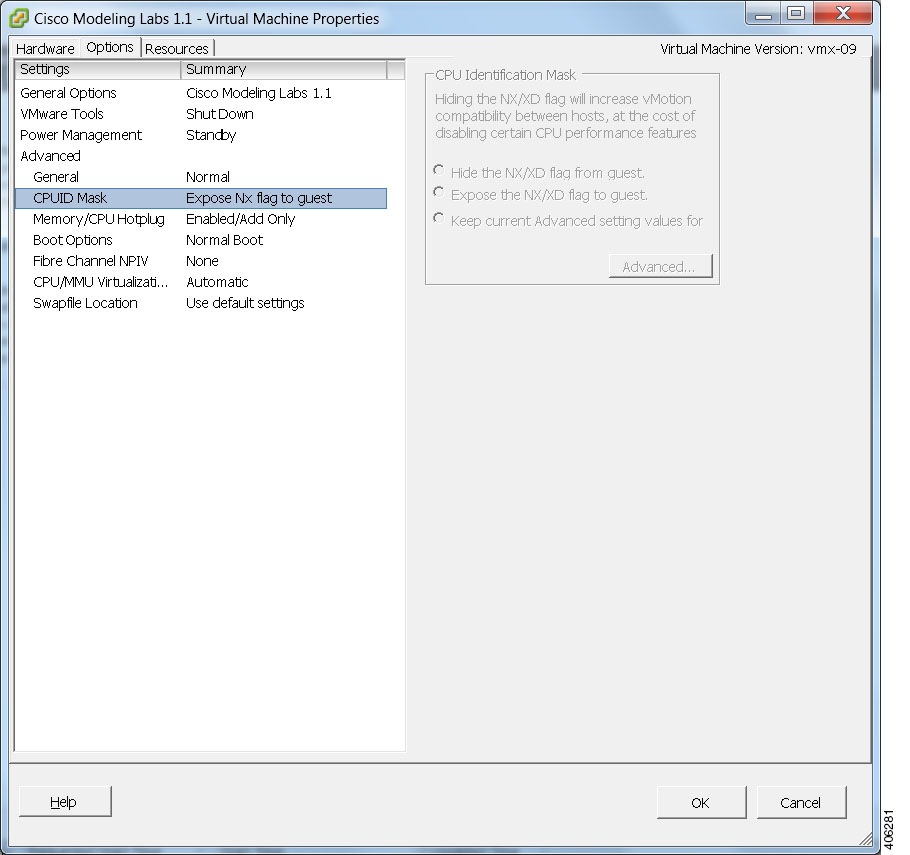Image resolution: width=910 pixels, height=855 pixels.
Task: Click the window resize grip corner
Action: [x=866, y=839]
